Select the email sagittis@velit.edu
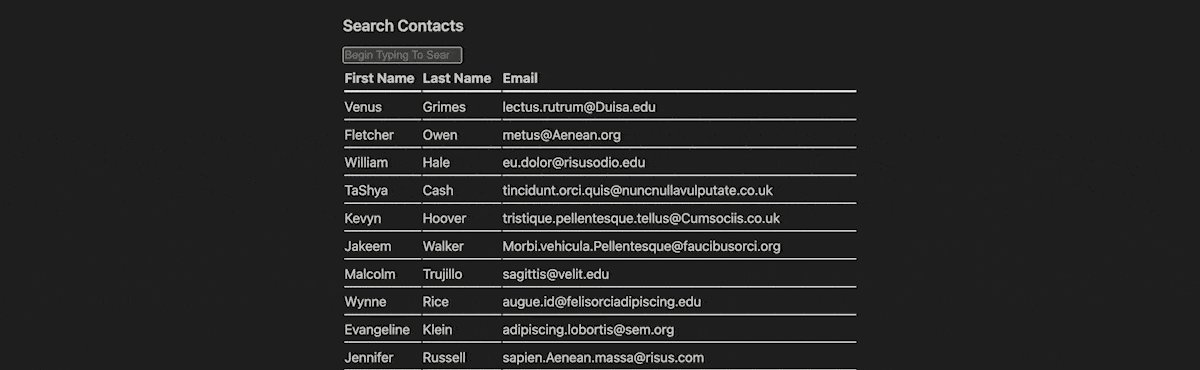1200x370 pixels. coord(556,275)
